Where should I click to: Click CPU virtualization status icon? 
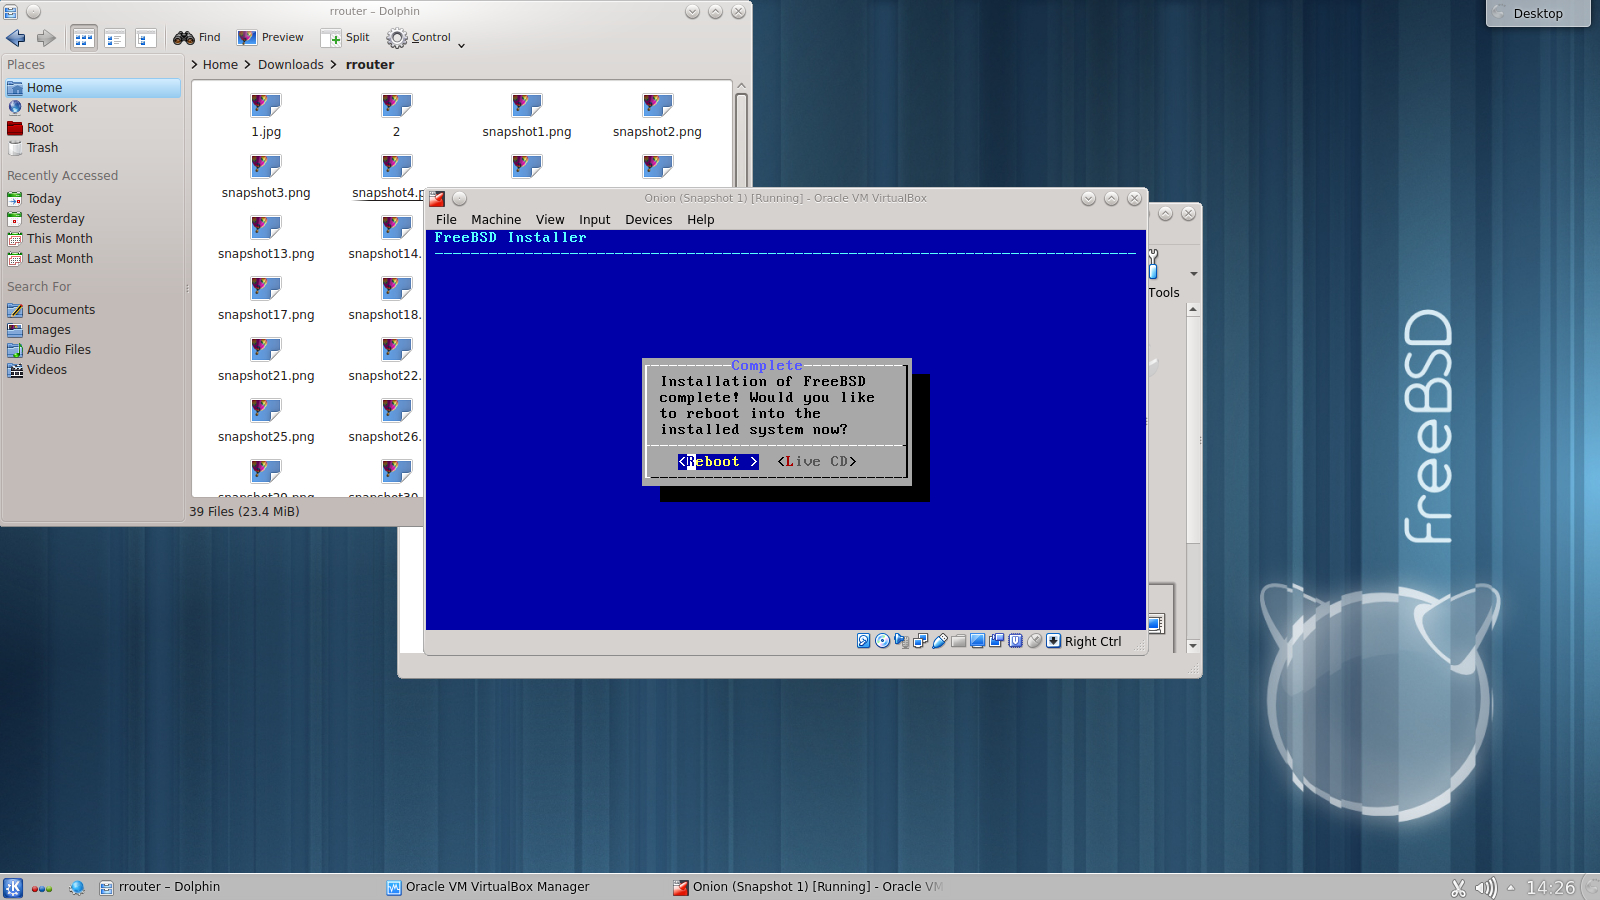(1016, 641)
